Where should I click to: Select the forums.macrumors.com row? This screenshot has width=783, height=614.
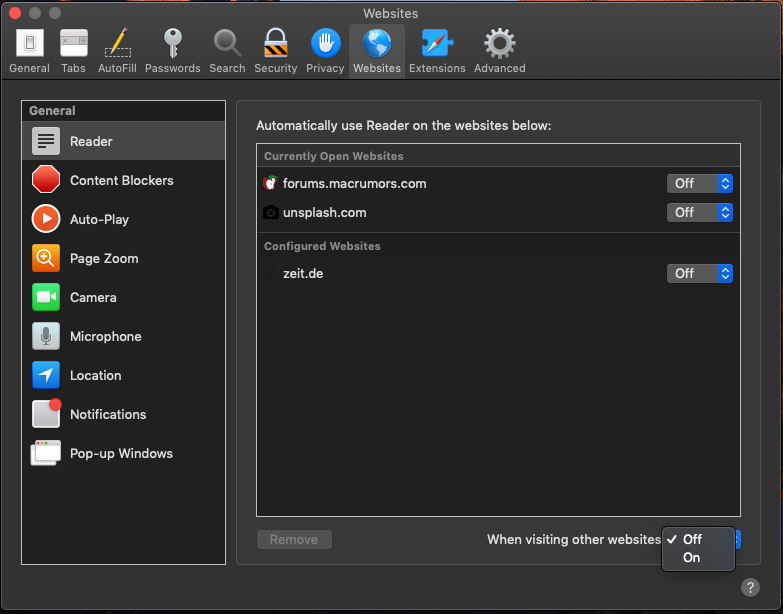coord(498,184)
